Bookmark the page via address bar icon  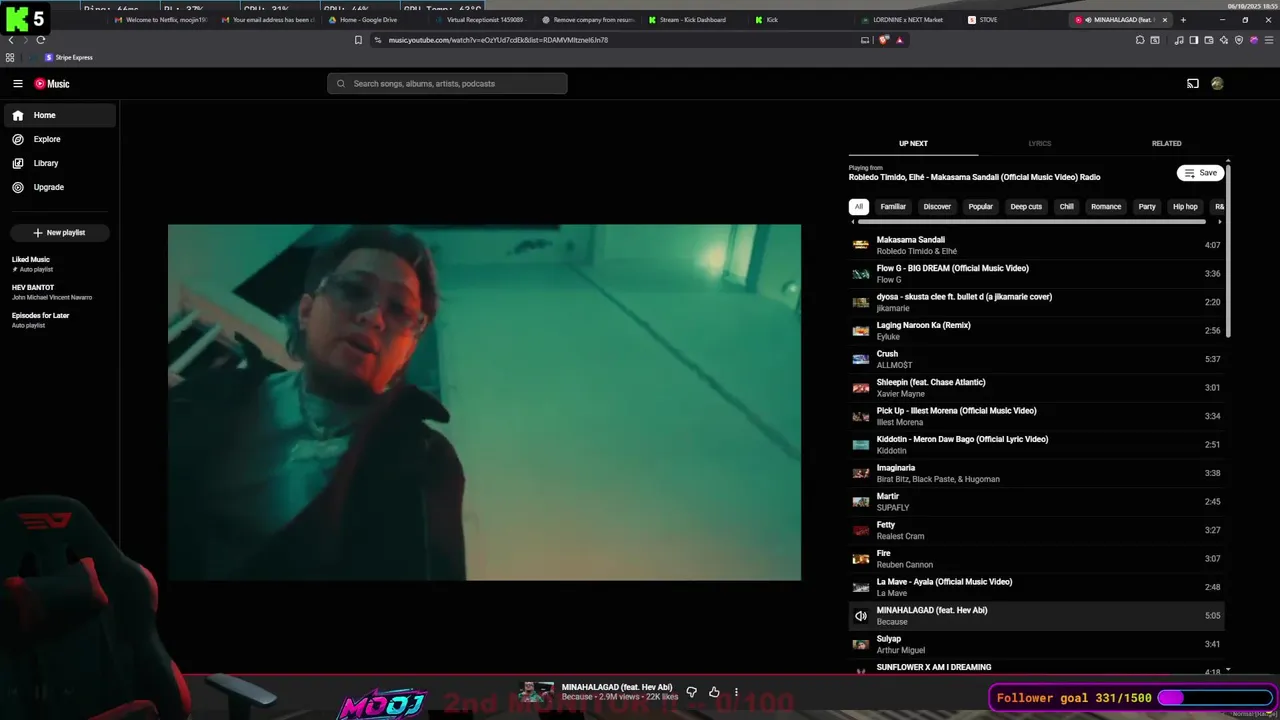coord(358,40)
